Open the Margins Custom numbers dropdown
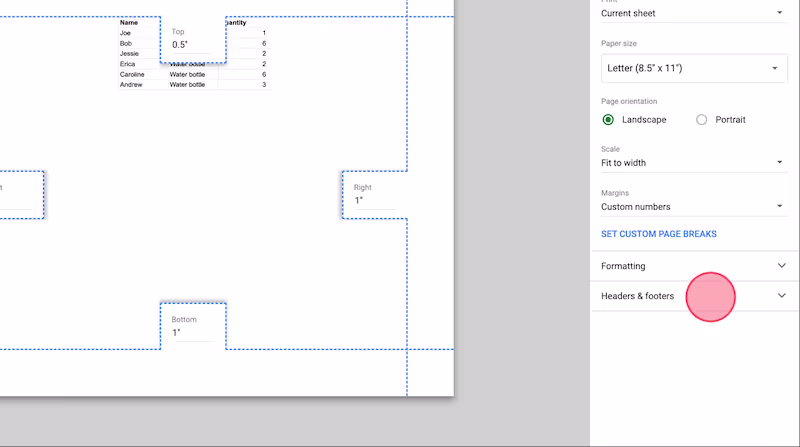This screenshot has height=447, width=800. pyautogui.click(x=692, y=207)
